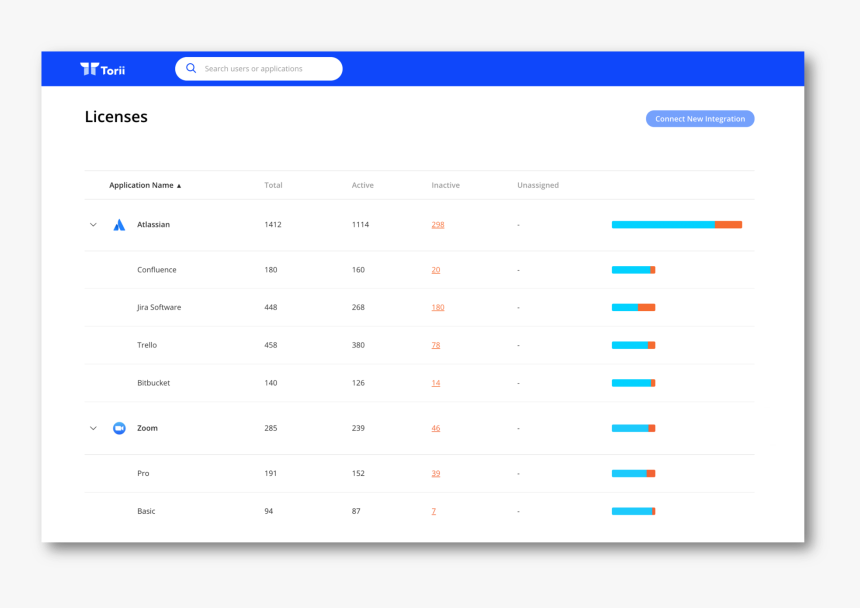This screenshot has width=860, height=608.
Task: Click Basic total value 94
Action: coord(268,512)
